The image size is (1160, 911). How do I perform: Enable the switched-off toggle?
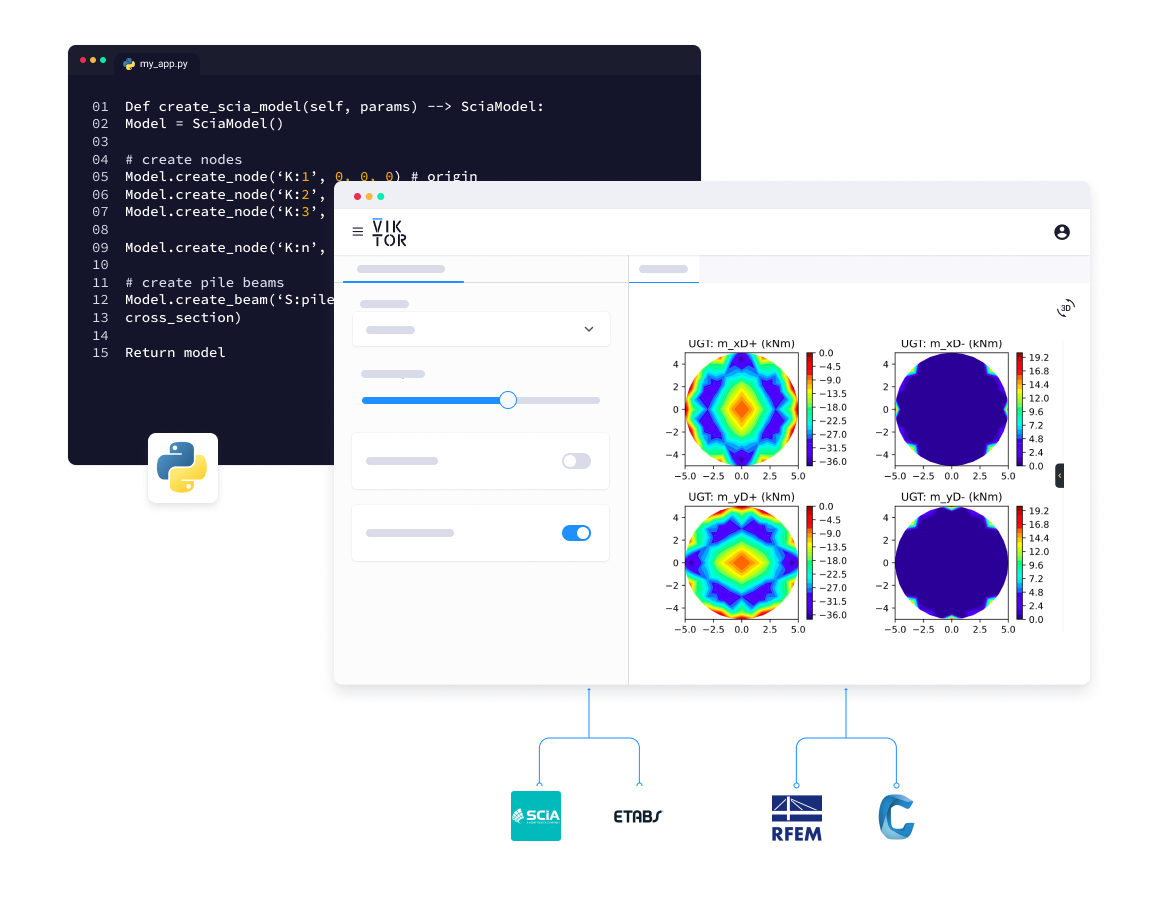576,461
